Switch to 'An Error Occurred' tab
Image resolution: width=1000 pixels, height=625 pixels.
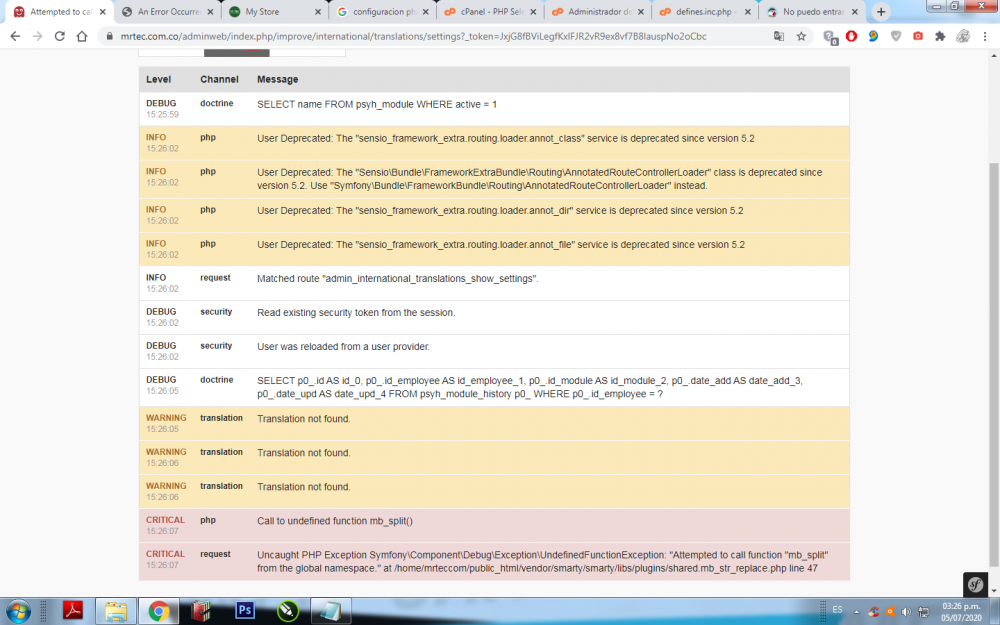[x=168, y=11]
